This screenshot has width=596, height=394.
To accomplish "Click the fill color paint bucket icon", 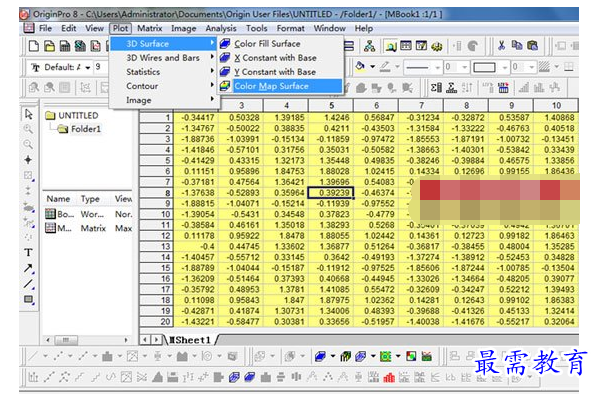I will click(360, 66).
